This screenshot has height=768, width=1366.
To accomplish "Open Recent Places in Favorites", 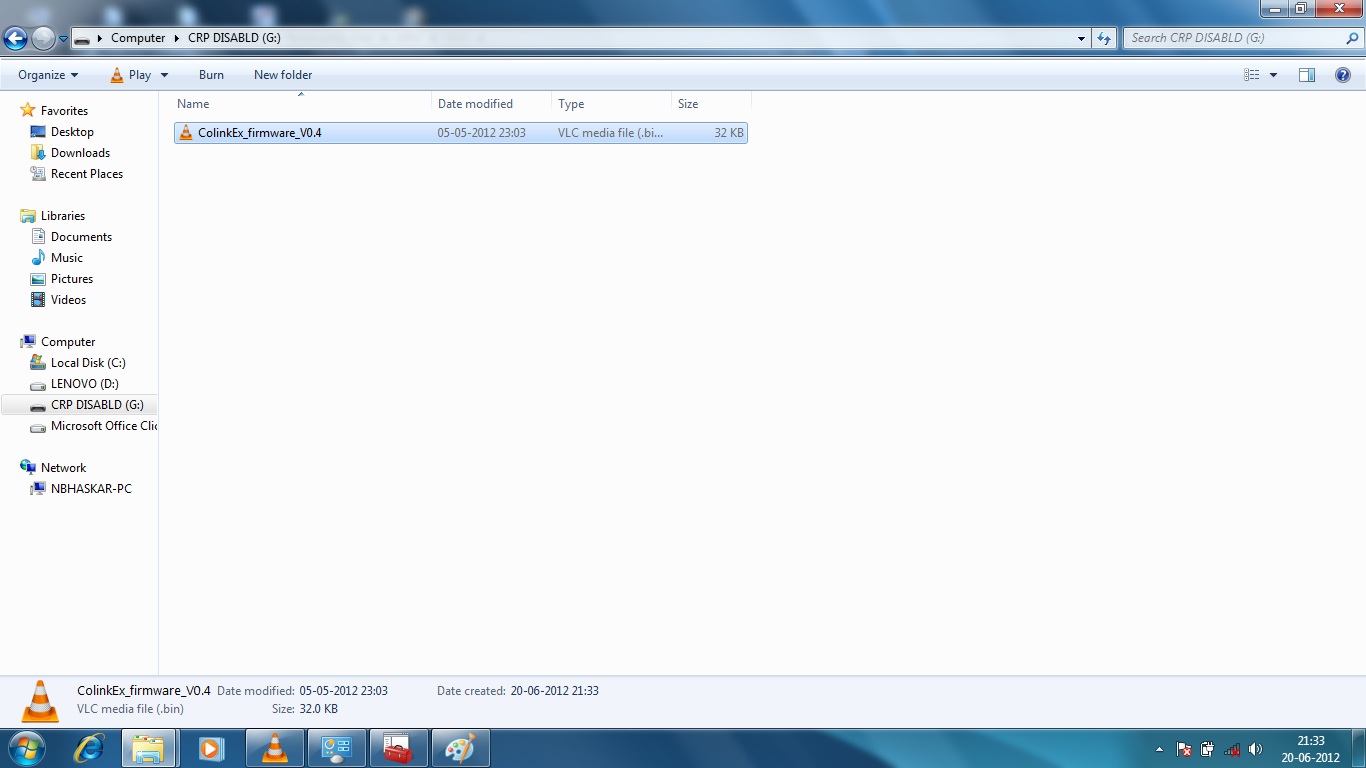I will (x=87, y=174).
